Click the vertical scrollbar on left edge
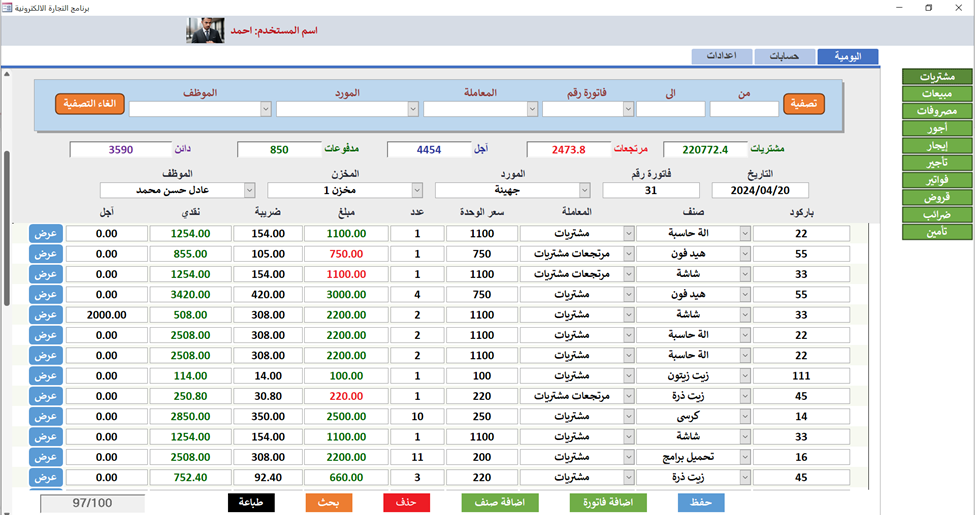975x515 pixels. click(x=7, y=228)
